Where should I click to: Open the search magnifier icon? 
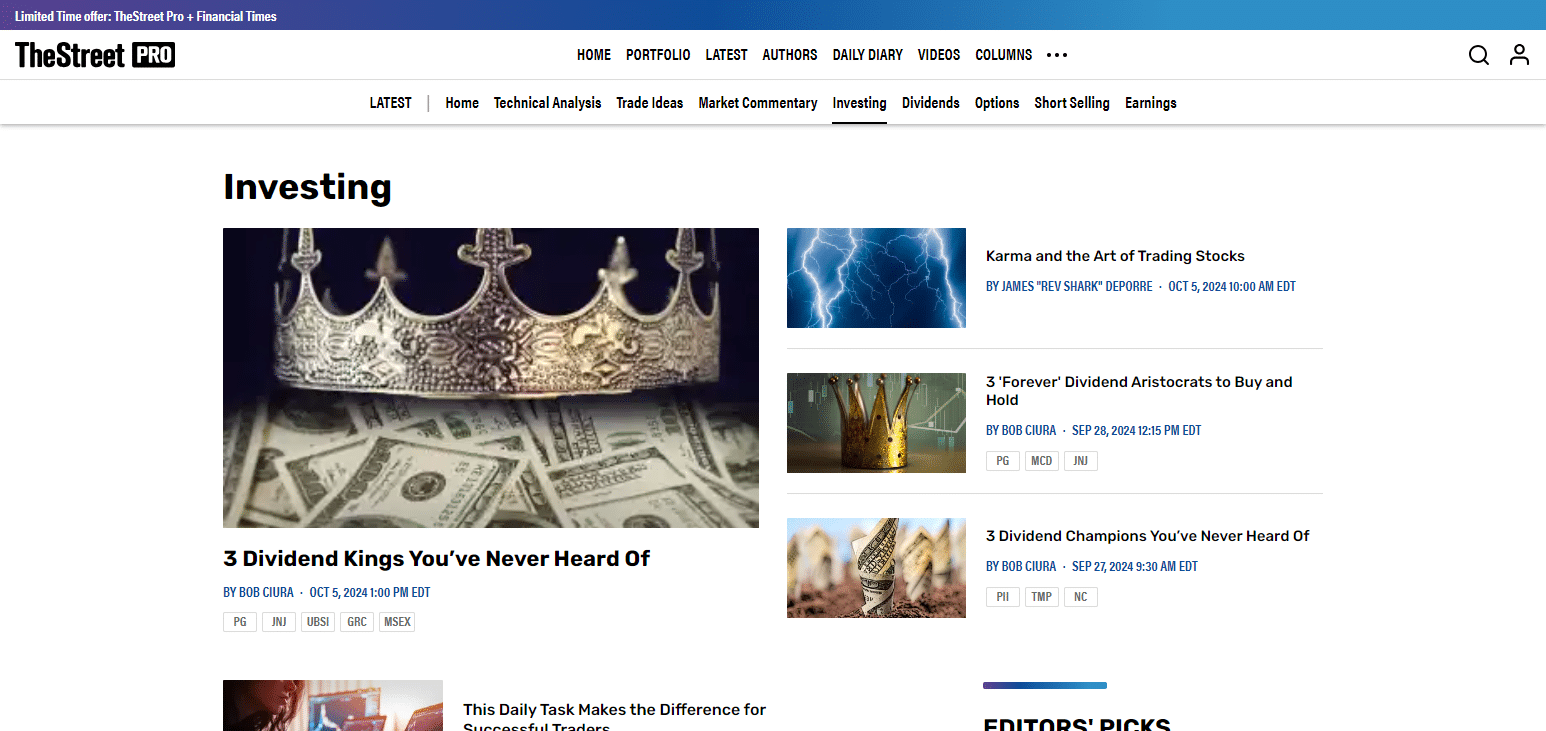click(1478, 55)
